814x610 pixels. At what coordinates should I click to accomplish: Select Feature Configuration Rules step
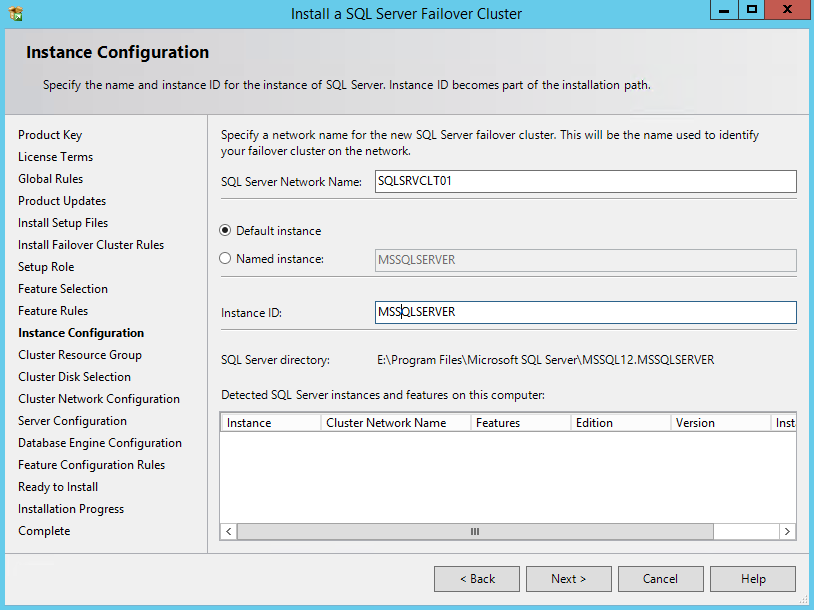91,465
